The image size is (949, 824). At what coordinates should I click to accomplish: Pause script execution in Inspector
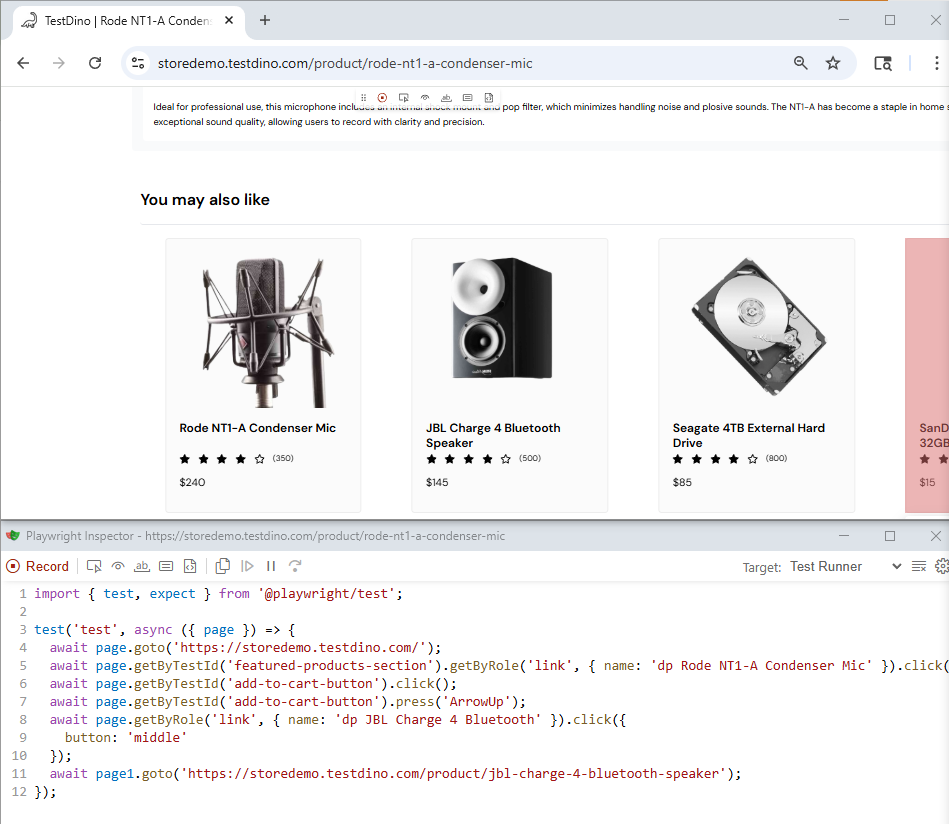(271, 566)
